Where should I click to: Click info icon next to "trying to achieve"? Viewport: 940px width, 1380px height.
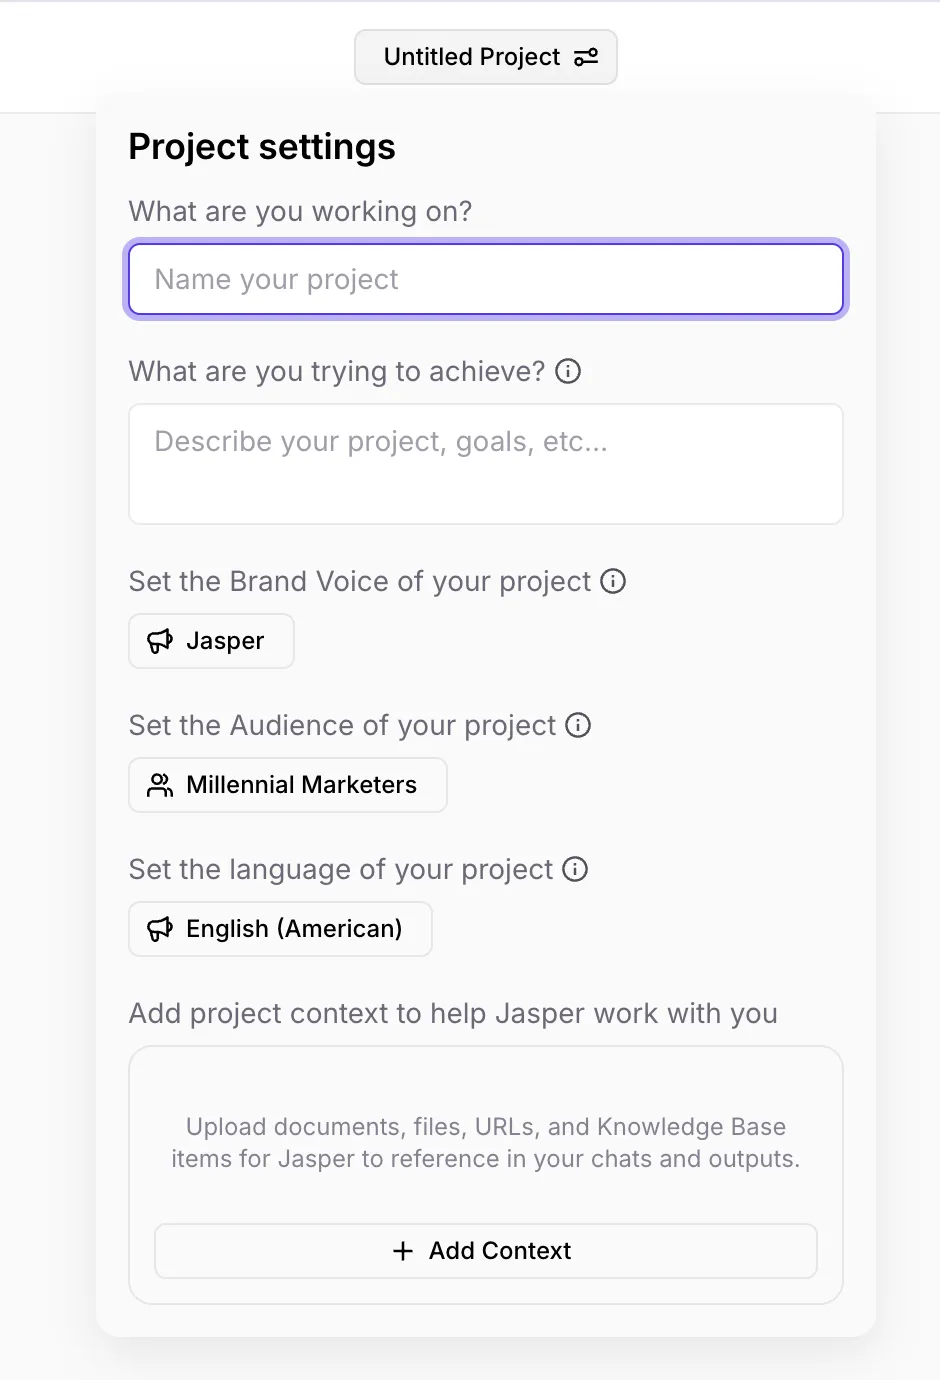click(x=568, y=371)
